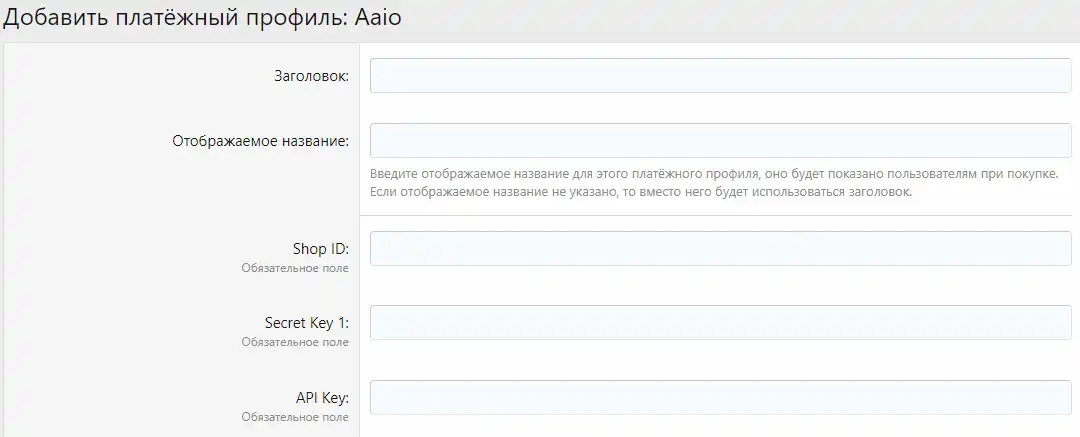Click the word заголовок ending the hint text
This screenshot has height=437, width=1080.
click(879, 192)
